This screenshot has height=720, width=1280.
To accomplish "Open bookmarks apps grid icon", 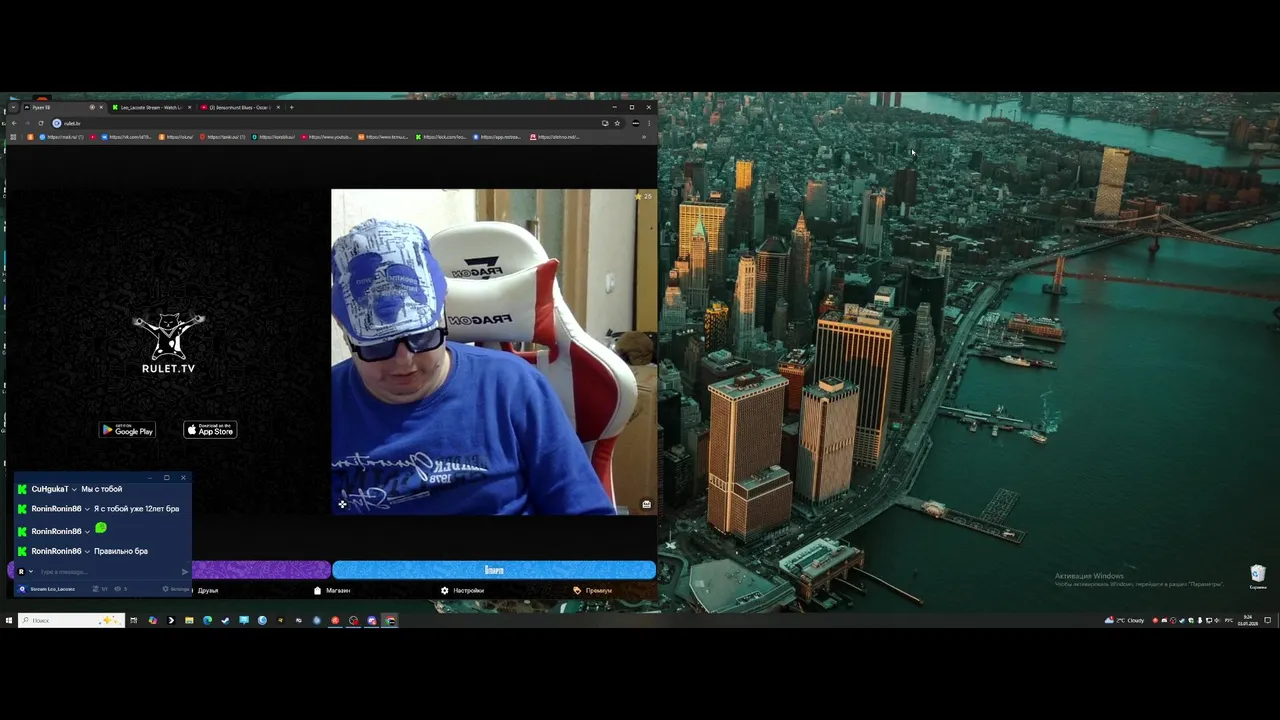I will point(13,137).
